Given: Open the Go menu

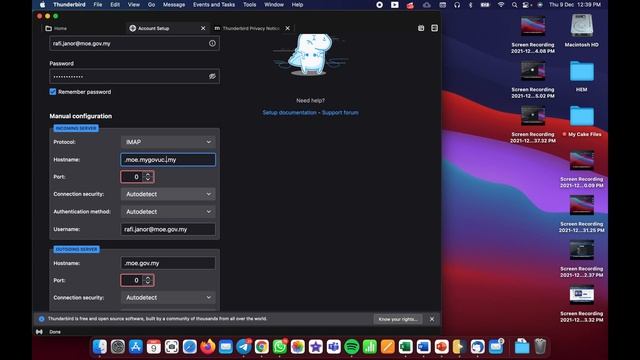Looking at the screenshot, I should (151, 4).
